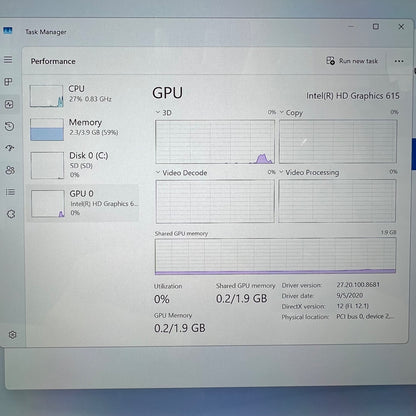
Task: Close the Task Manager window
Action: pos(401,27)
